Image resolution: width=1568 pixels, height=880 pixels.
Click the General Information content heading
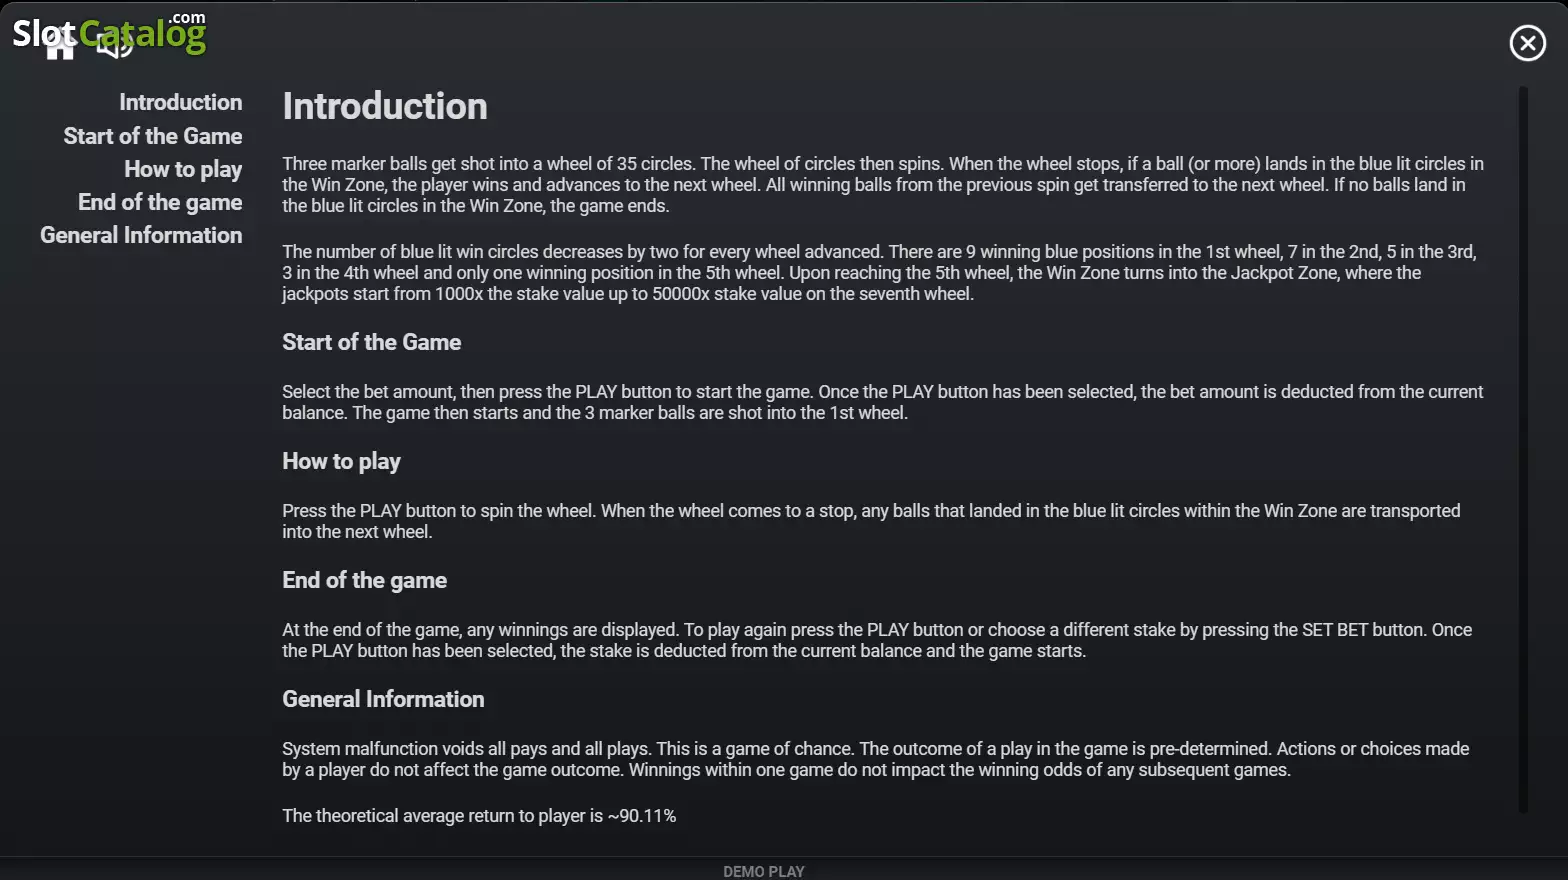(383, 699)
